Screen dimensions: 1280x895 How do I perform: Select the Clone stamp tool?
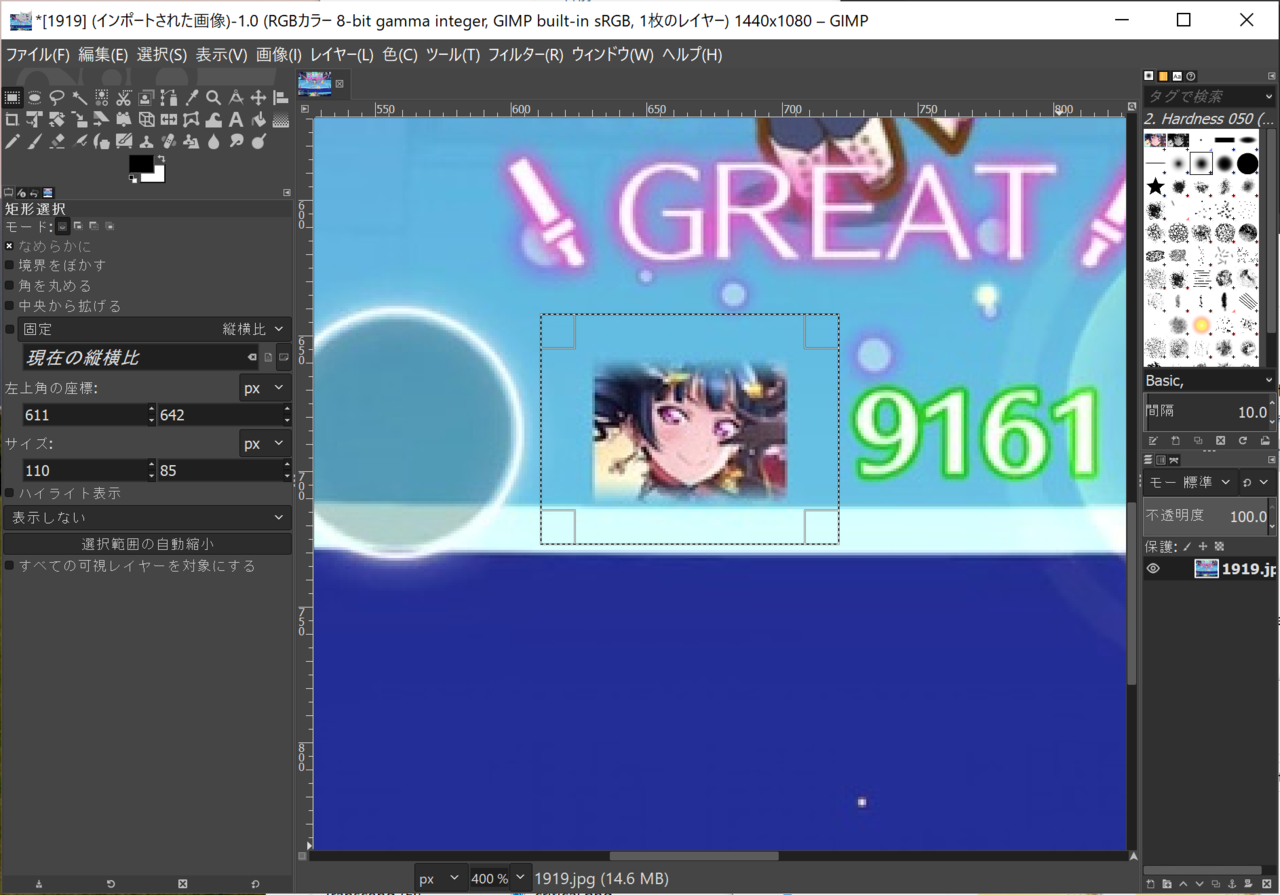[x=146, y=142]
